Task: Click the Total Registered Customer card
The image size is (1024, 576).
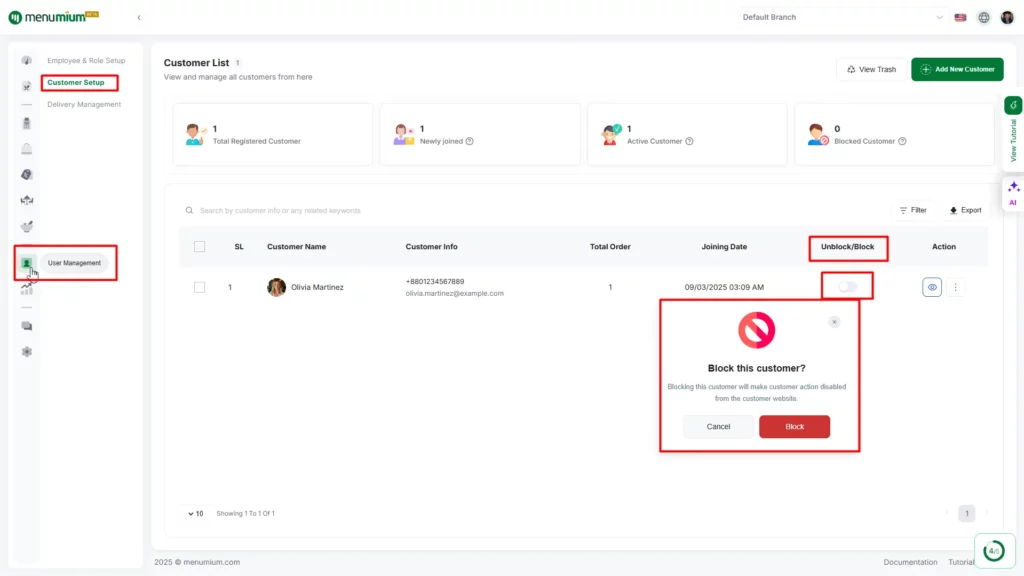Action: 273,135
